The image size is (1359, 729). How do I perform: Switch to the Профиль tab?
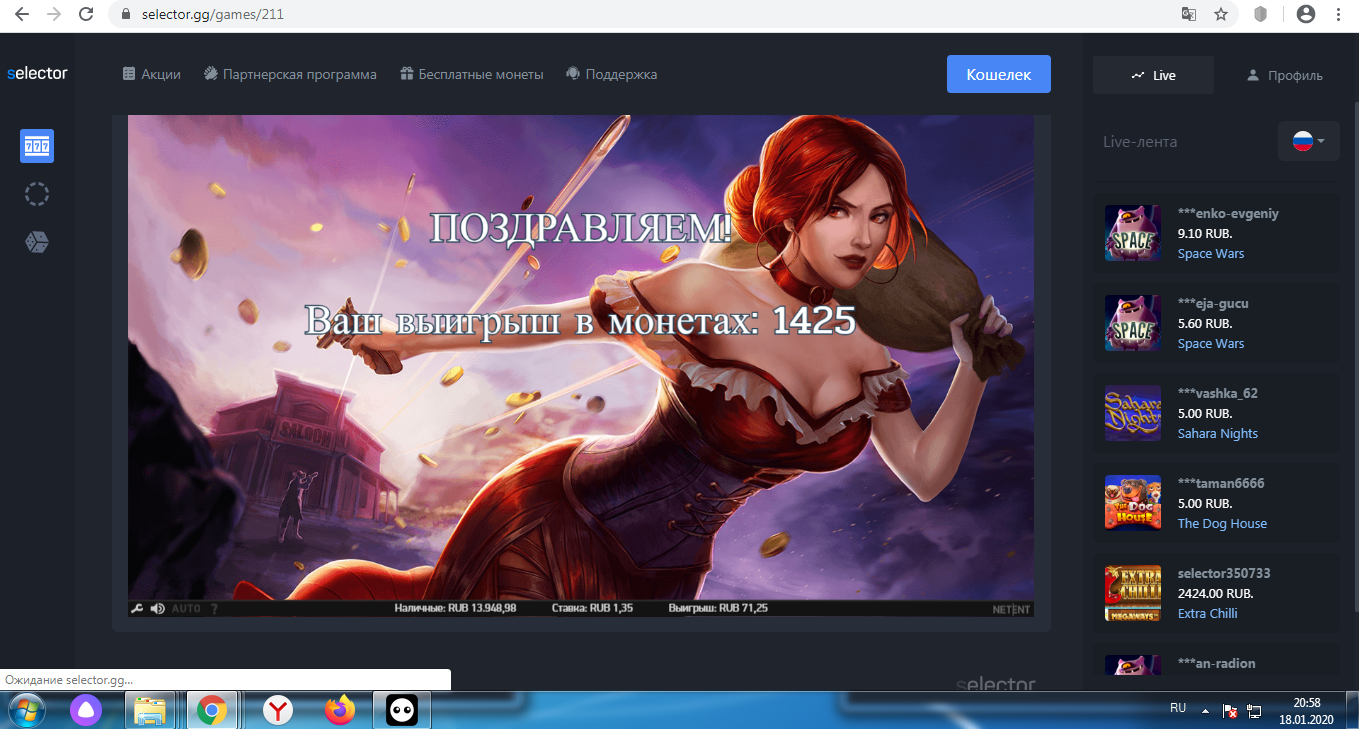coord(1284,75)
